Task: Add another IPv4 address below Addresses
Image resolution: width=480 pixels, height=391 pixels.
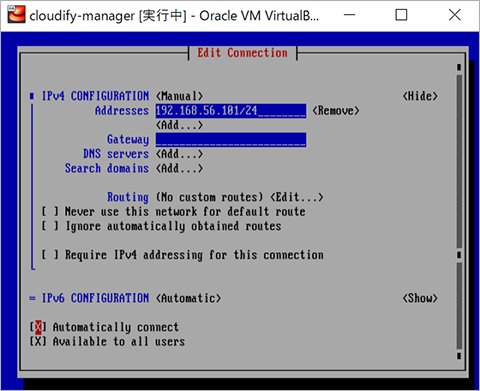Action: pos(179,125)
